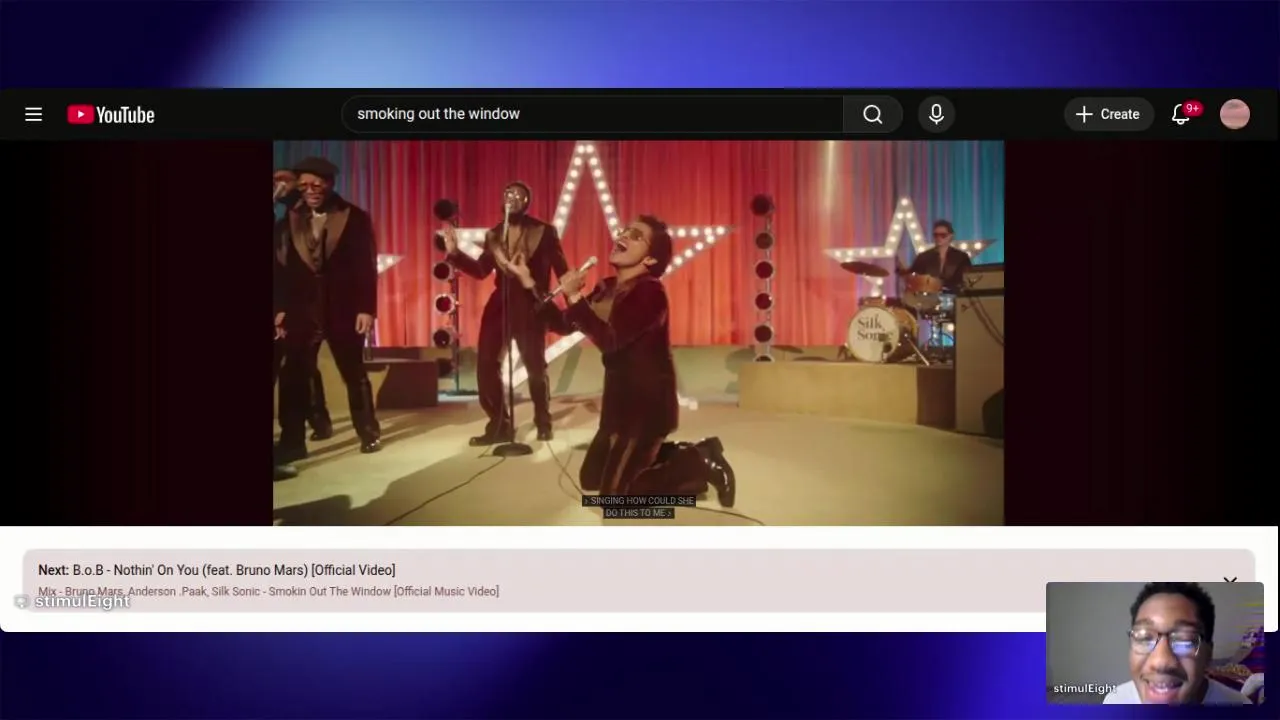Click the search magnifier button
This screenshot has height=720, width=1280.
point(873,114)
